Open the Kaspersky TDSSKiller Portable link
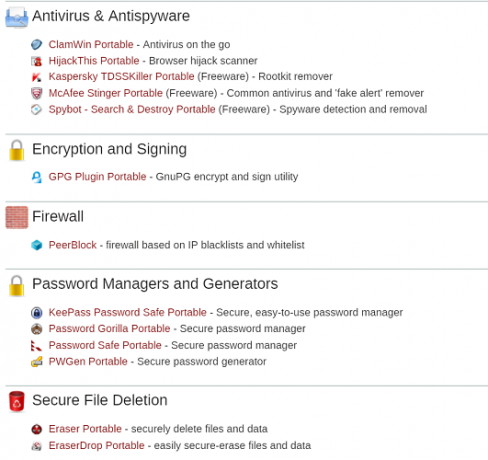The height and width of the screenshot is (460, 488). point(121,76)
